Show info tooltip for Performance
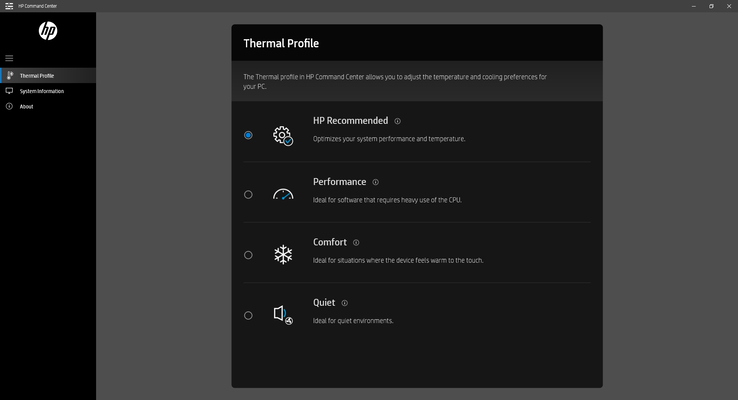The height and width of the screenshot is (400, 738). tap(376, 182)
